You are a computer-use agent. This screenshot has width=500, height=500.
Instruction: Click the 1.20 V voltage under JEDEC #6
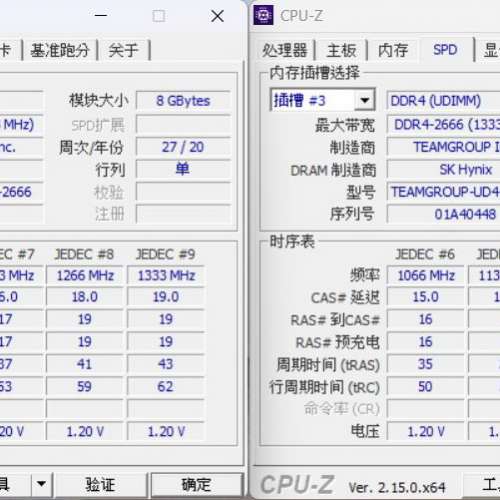click(426, 431)
